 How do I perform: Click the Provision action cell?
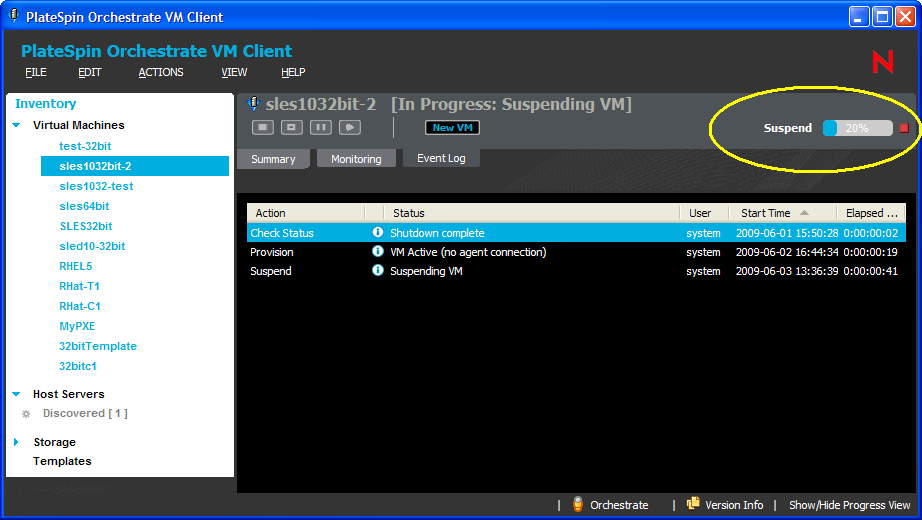coord(272,252)
